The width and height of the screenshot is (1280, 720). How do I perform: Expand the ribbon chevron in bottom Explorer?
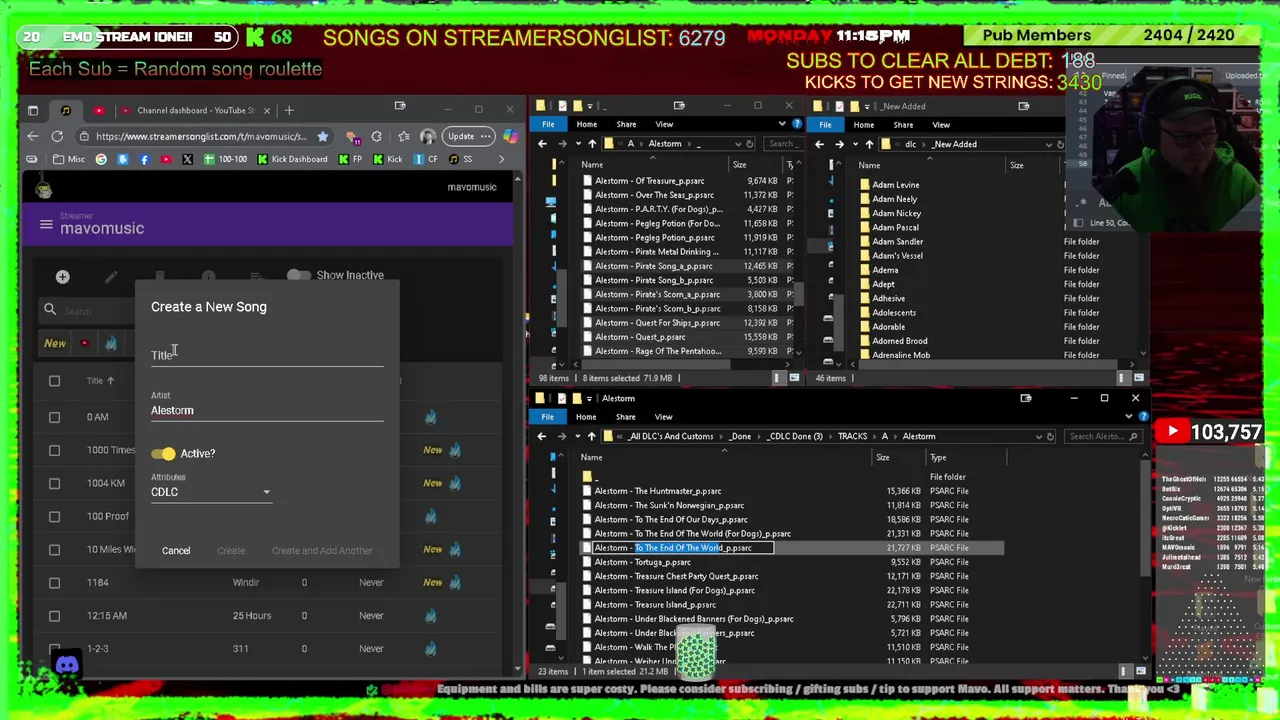(x=1130, y=417)
